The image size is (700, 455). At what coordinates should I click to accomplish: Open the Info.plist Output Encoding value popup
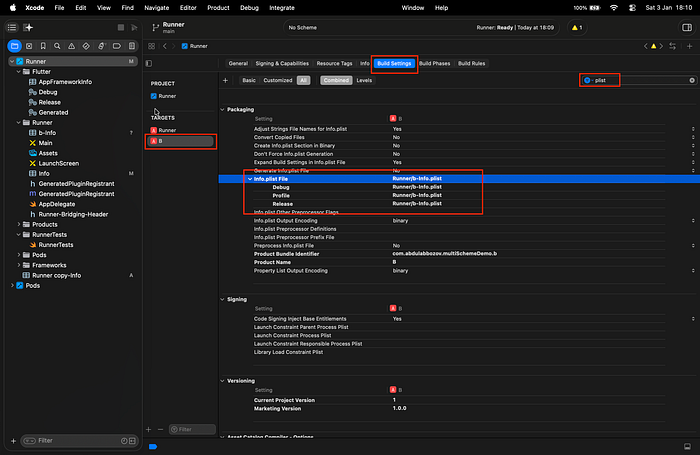[x=693, y=221]
